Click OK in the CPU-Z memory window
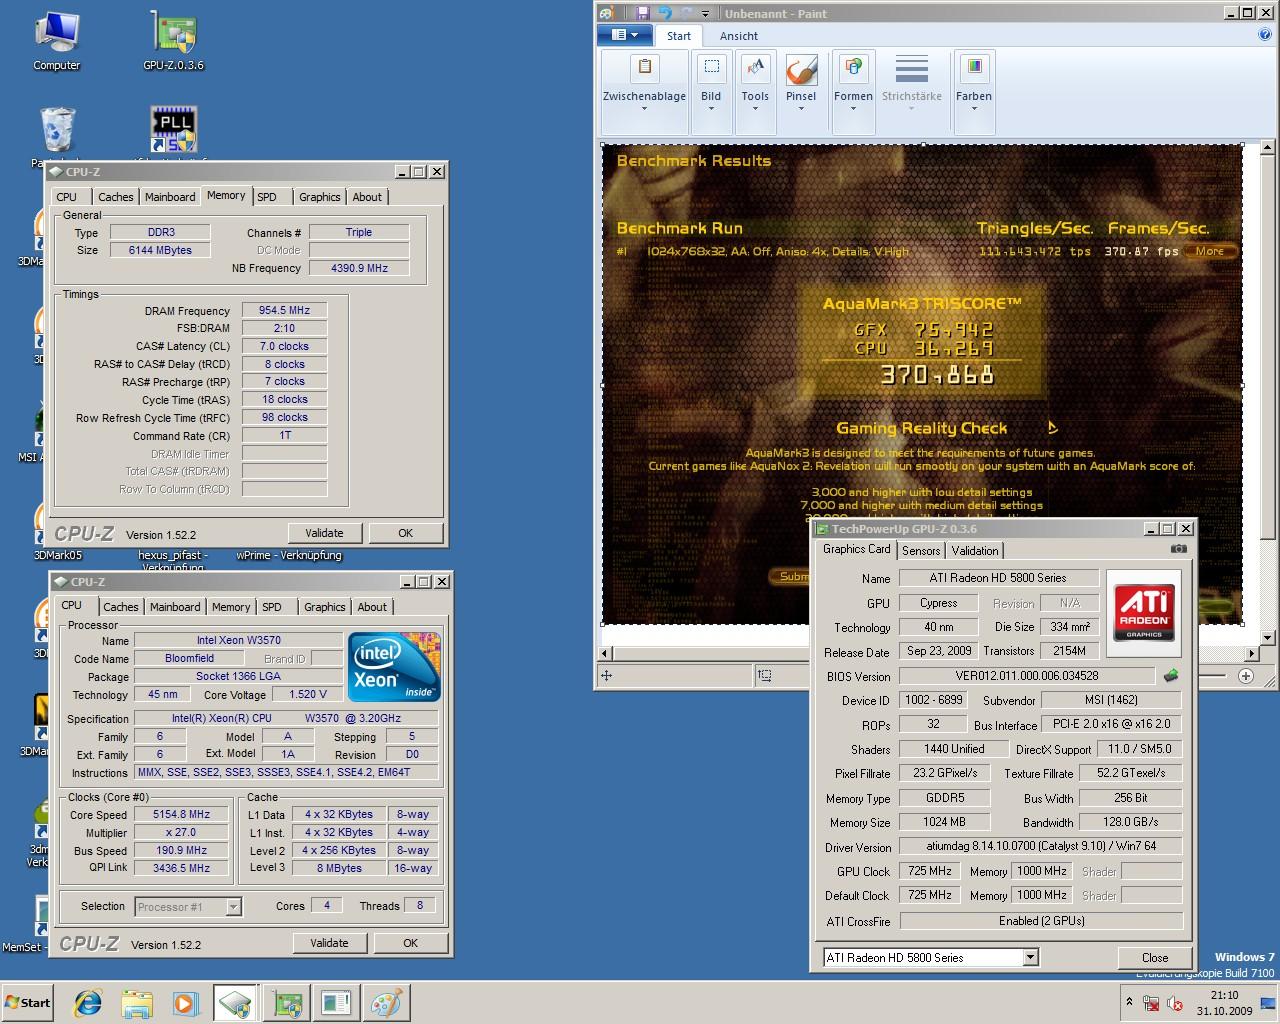The width and height of the screenshot is (1280, 1024). pyautogui.click(x=405, y=533)
